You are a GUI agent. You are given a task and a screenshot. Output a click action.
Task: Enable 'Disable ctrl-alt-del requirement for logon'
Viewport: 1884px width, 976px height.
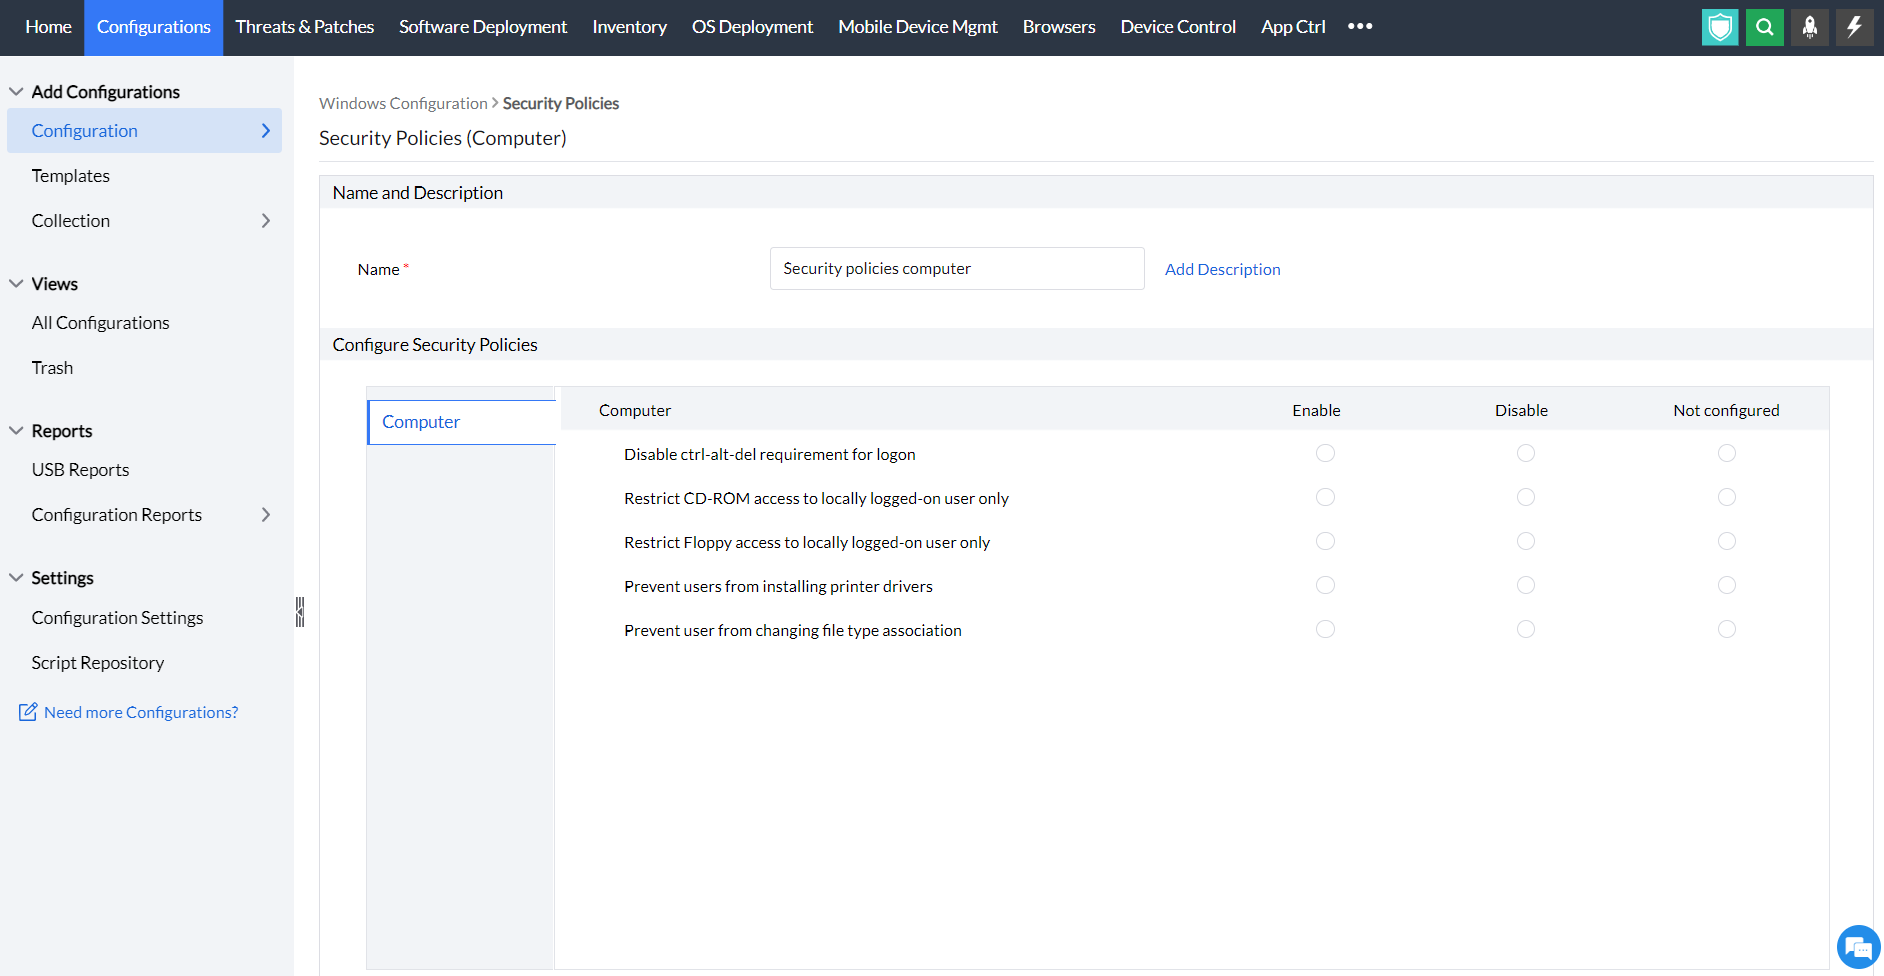point(1325,453)
